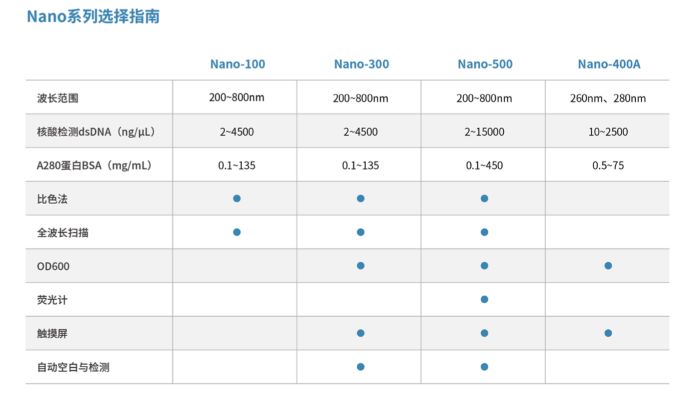The height and width of the screenshot is (399, 700).
Task: Select the A280蛋白BSA row label
Action: point(95,166)
